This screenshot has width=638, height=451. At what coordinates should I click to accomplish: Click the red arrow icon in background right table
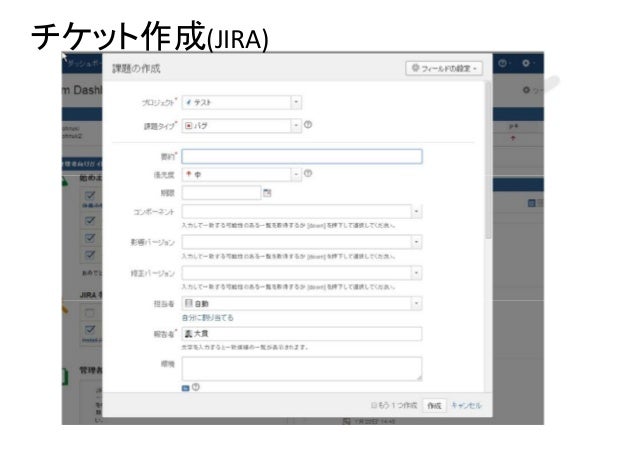point(513,139)
